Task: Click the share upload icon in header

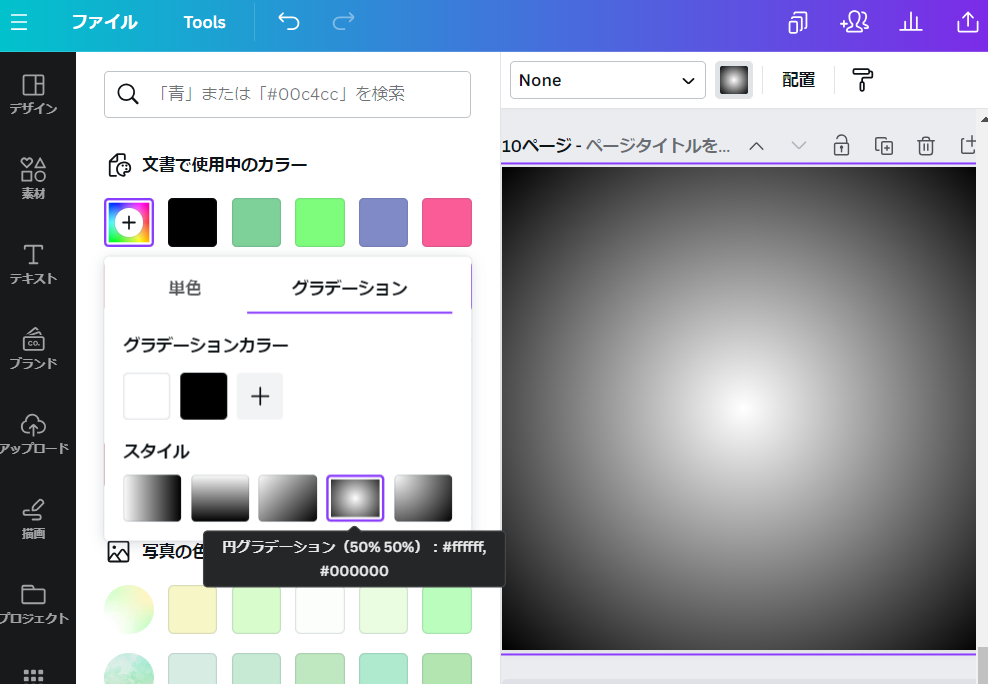Action: [967, 23]
